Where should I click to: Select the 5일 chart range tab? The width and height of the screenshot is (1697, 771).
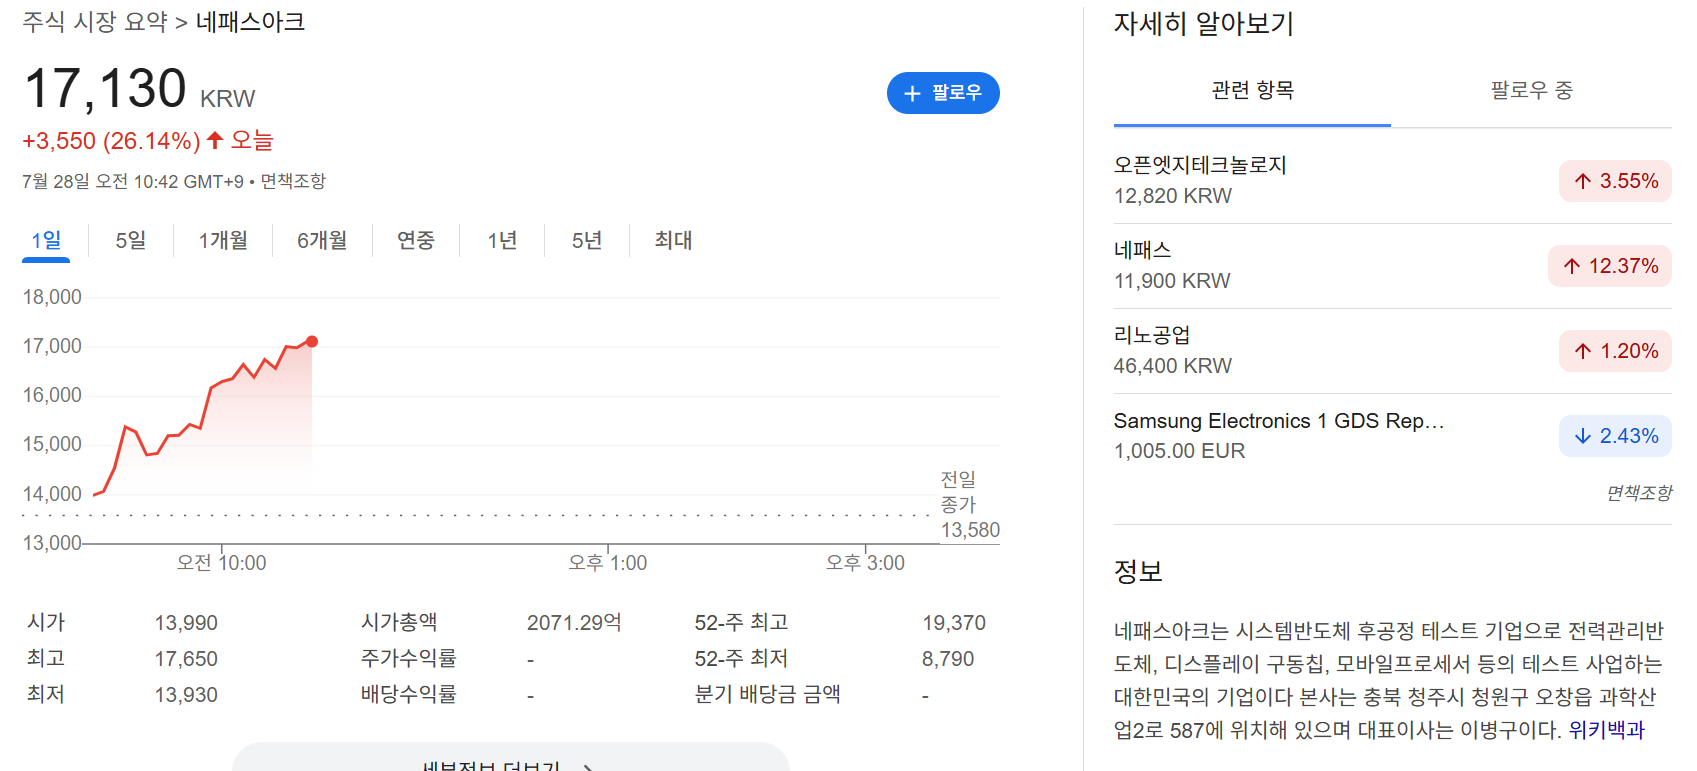(131, 240)
